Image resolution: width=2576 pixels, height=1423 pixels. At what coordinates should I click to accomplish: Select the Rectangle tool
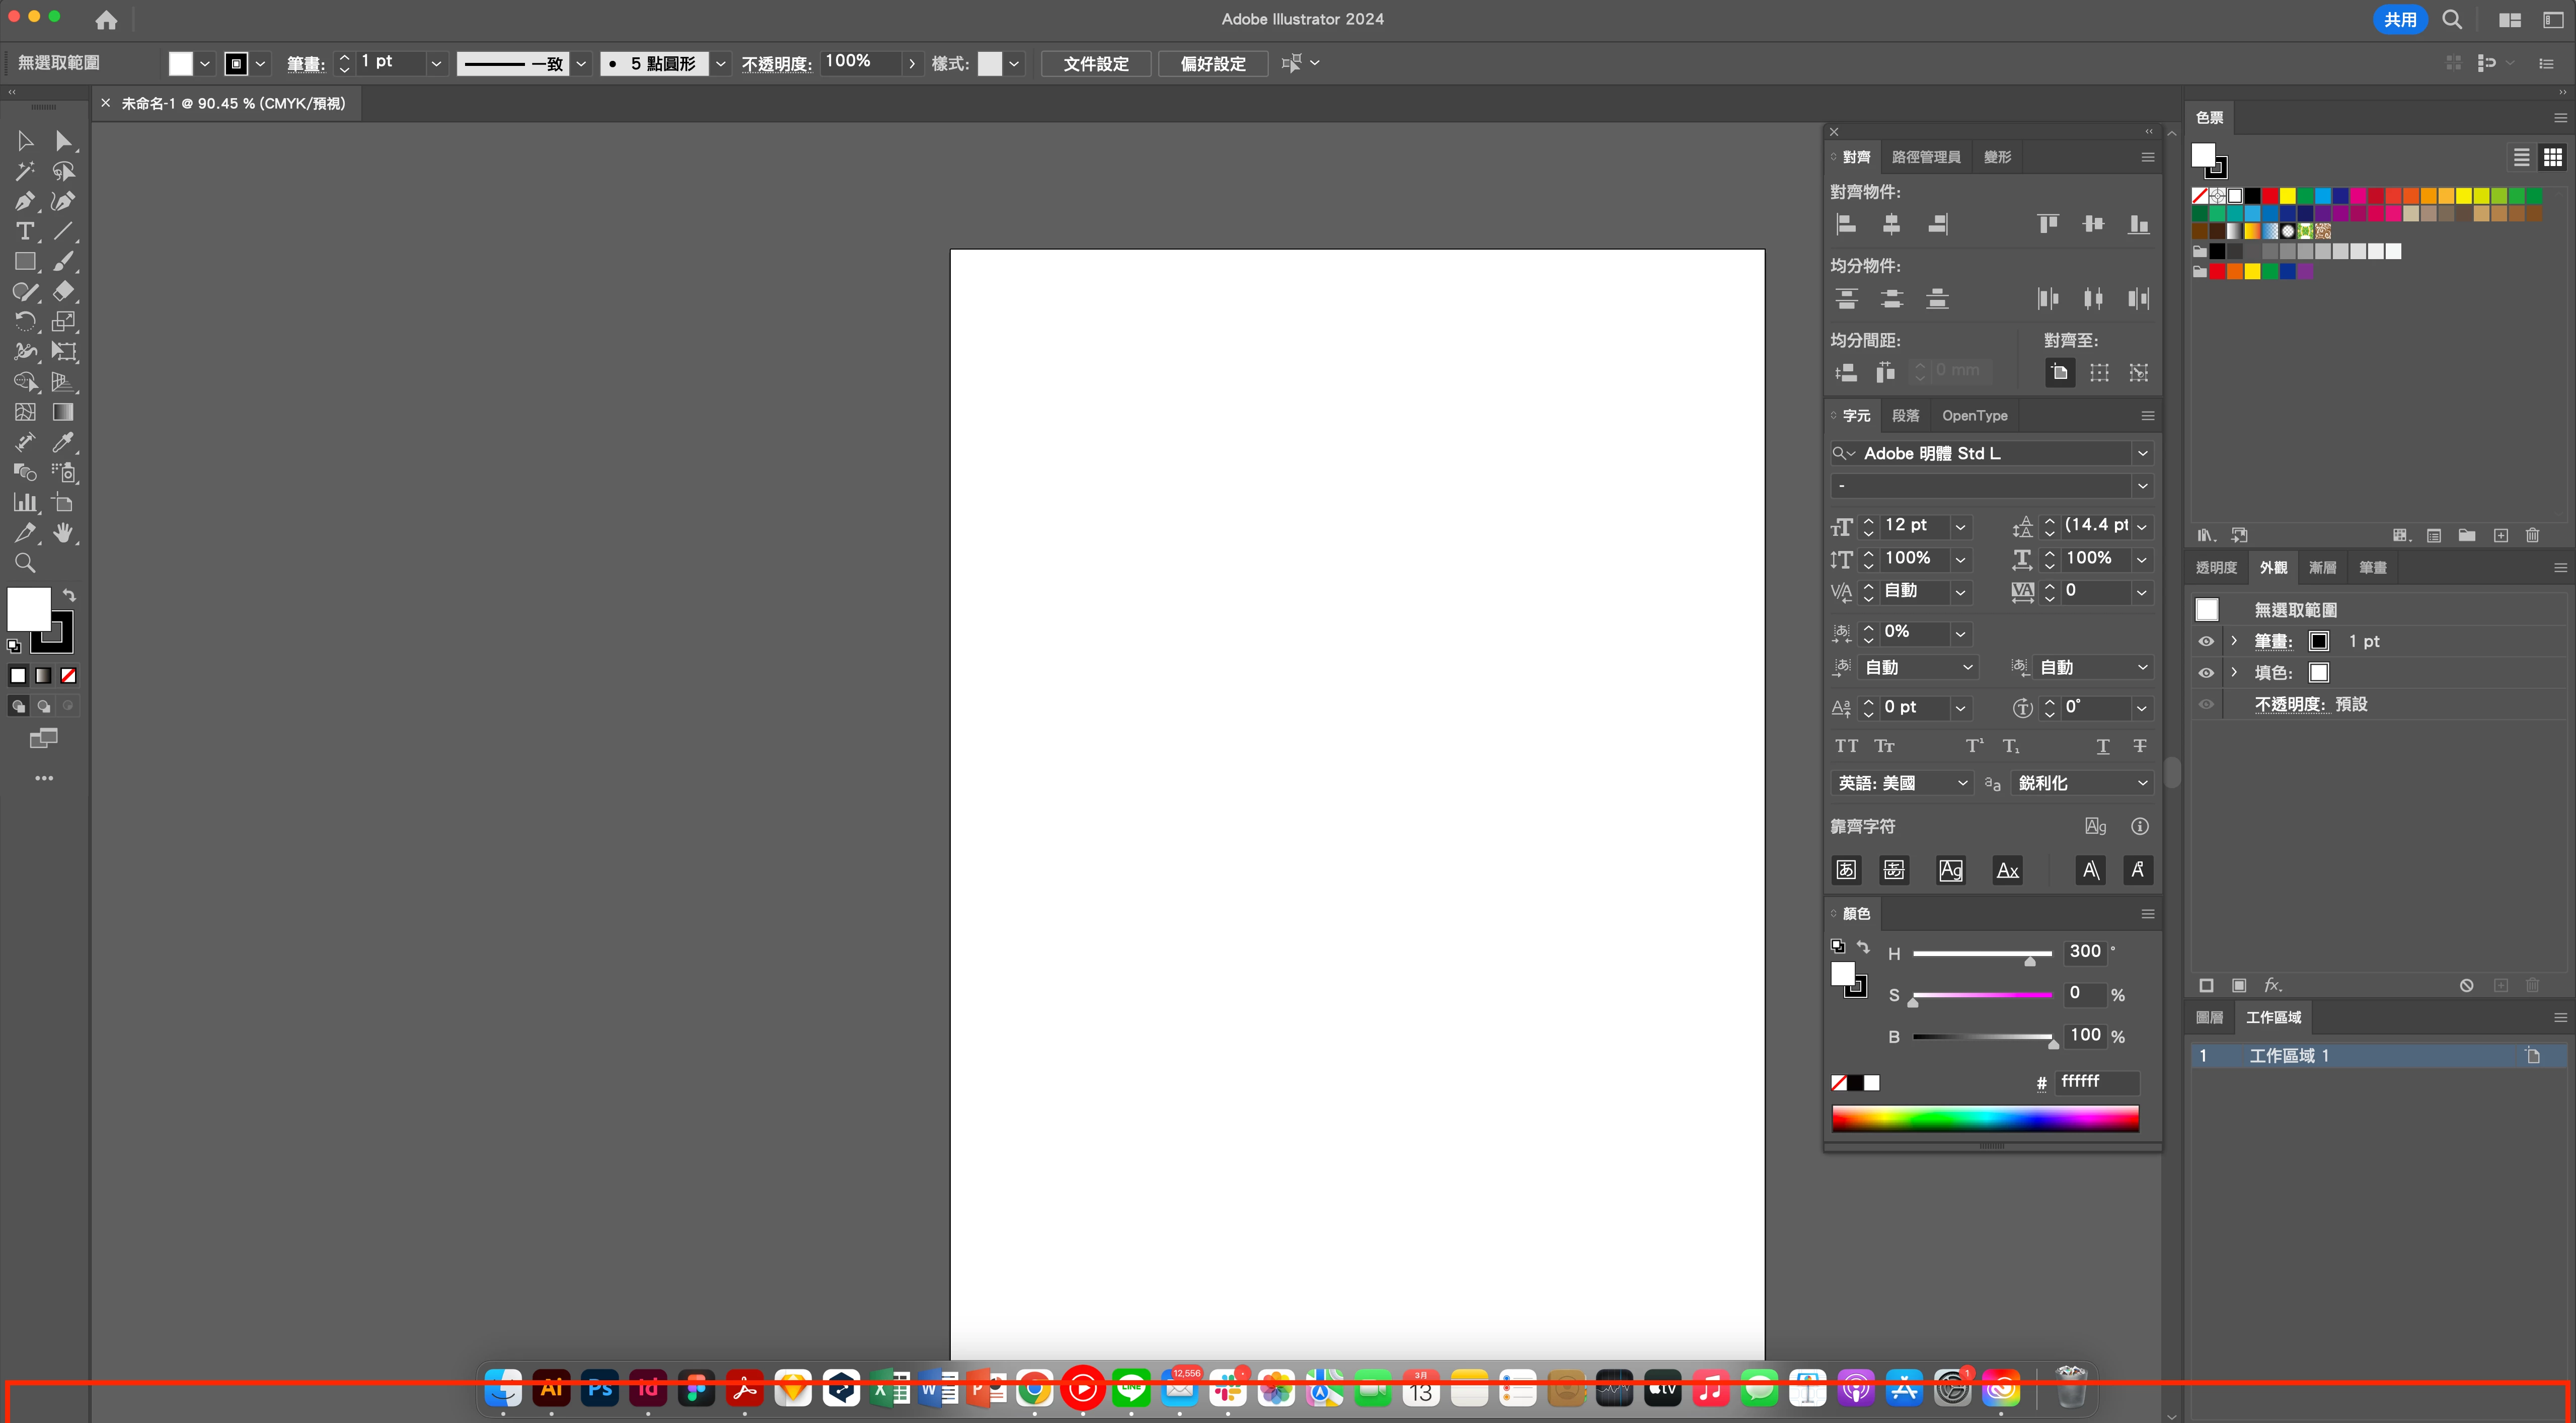pyautogui.click(x=24, y=262)
